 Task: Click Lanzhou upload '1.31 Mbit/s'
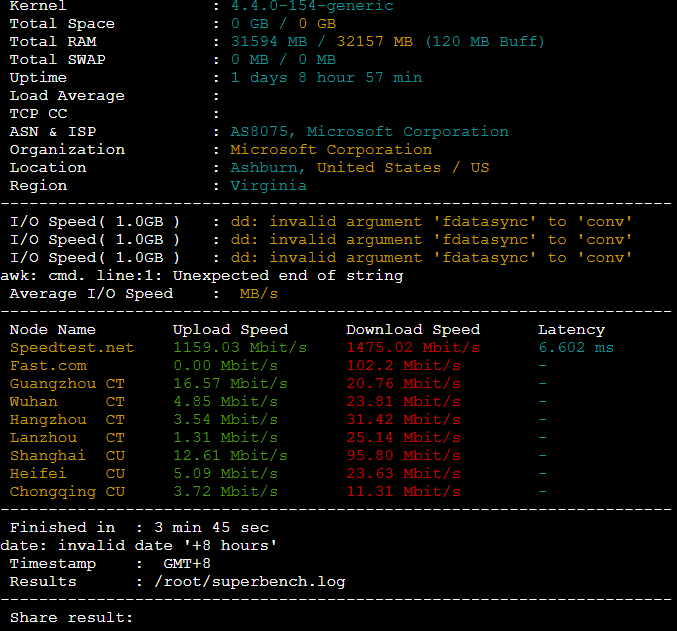click(x=225, y=438)
